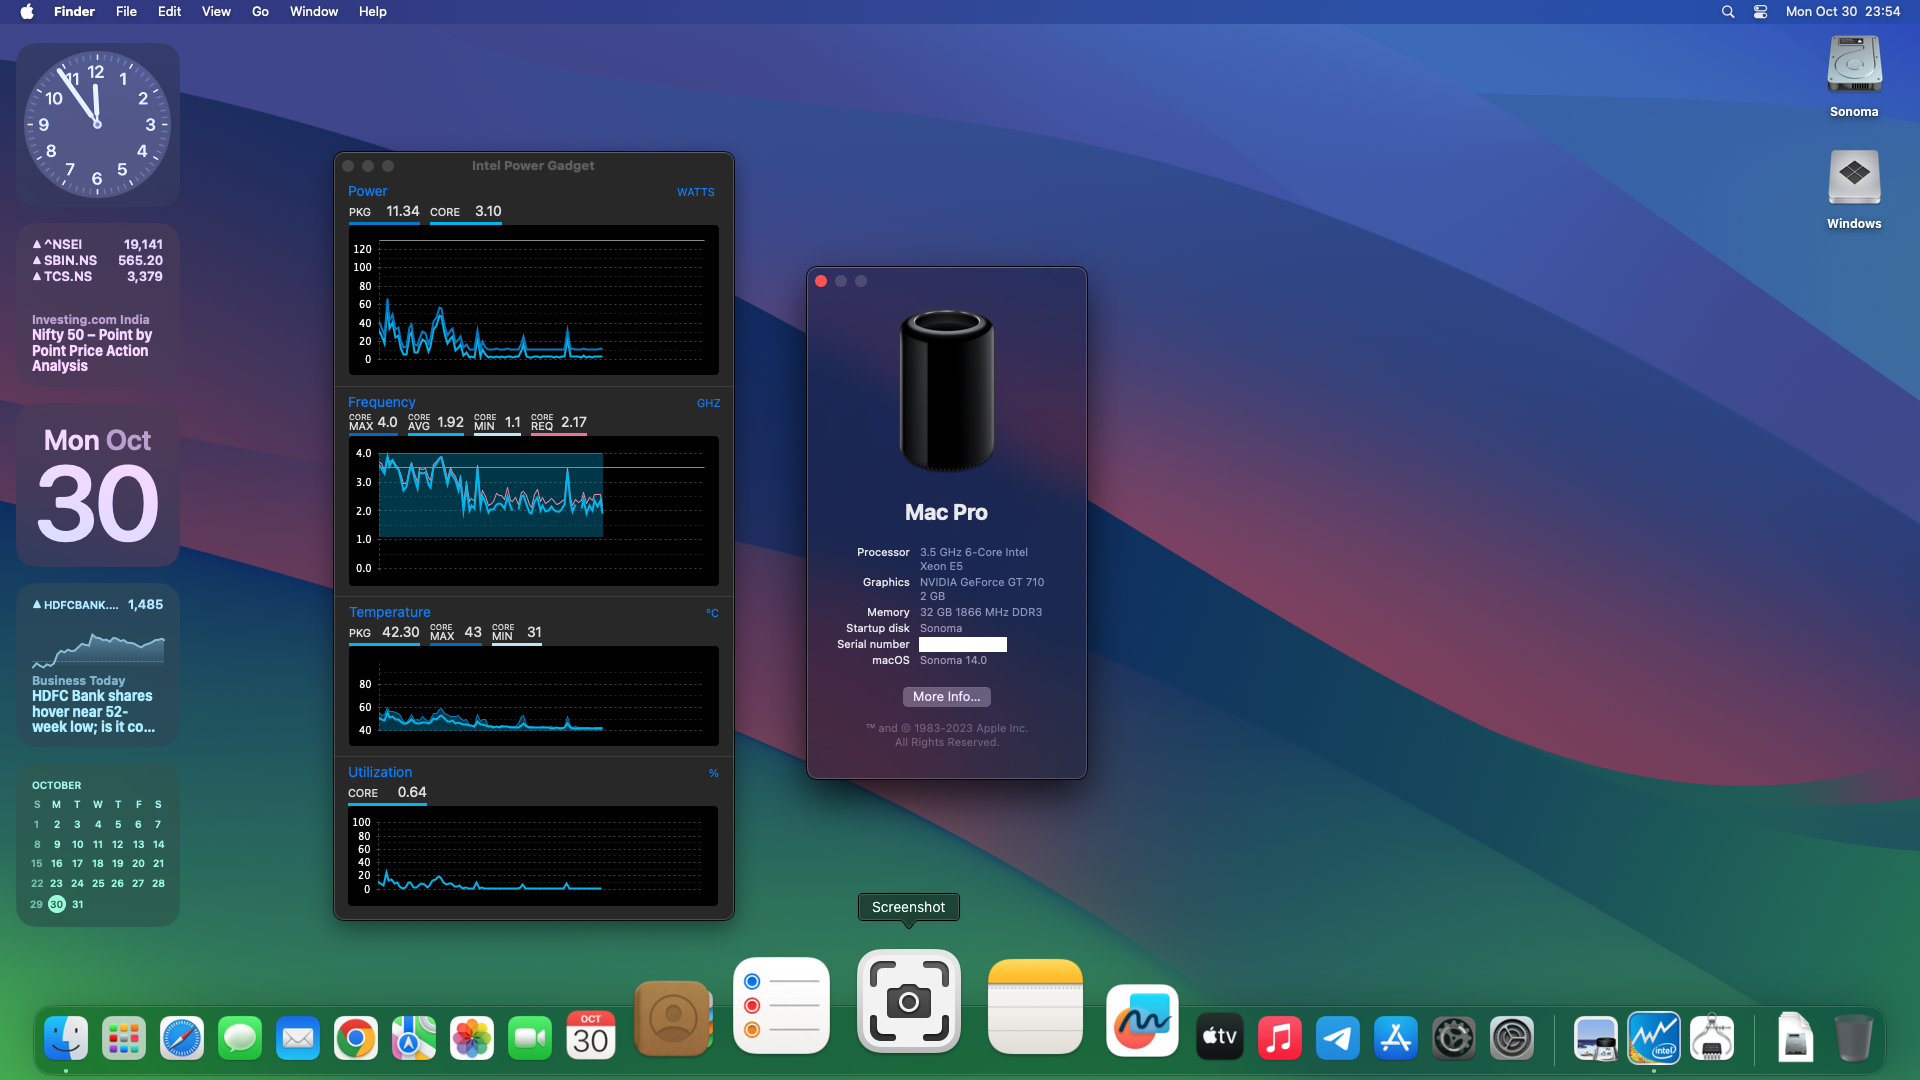Click the Intel Power Gadget Dock icon
Image resolution: width=1920 pixels, height=1080 pixels.
(x=1654, y=1039)
